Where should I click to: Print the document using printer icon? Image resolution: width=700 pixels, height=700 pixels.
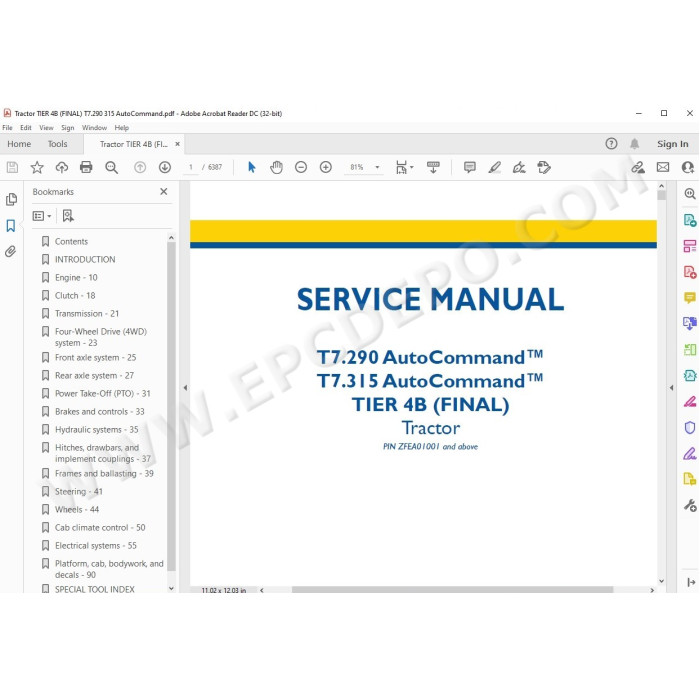coord(86,167)
